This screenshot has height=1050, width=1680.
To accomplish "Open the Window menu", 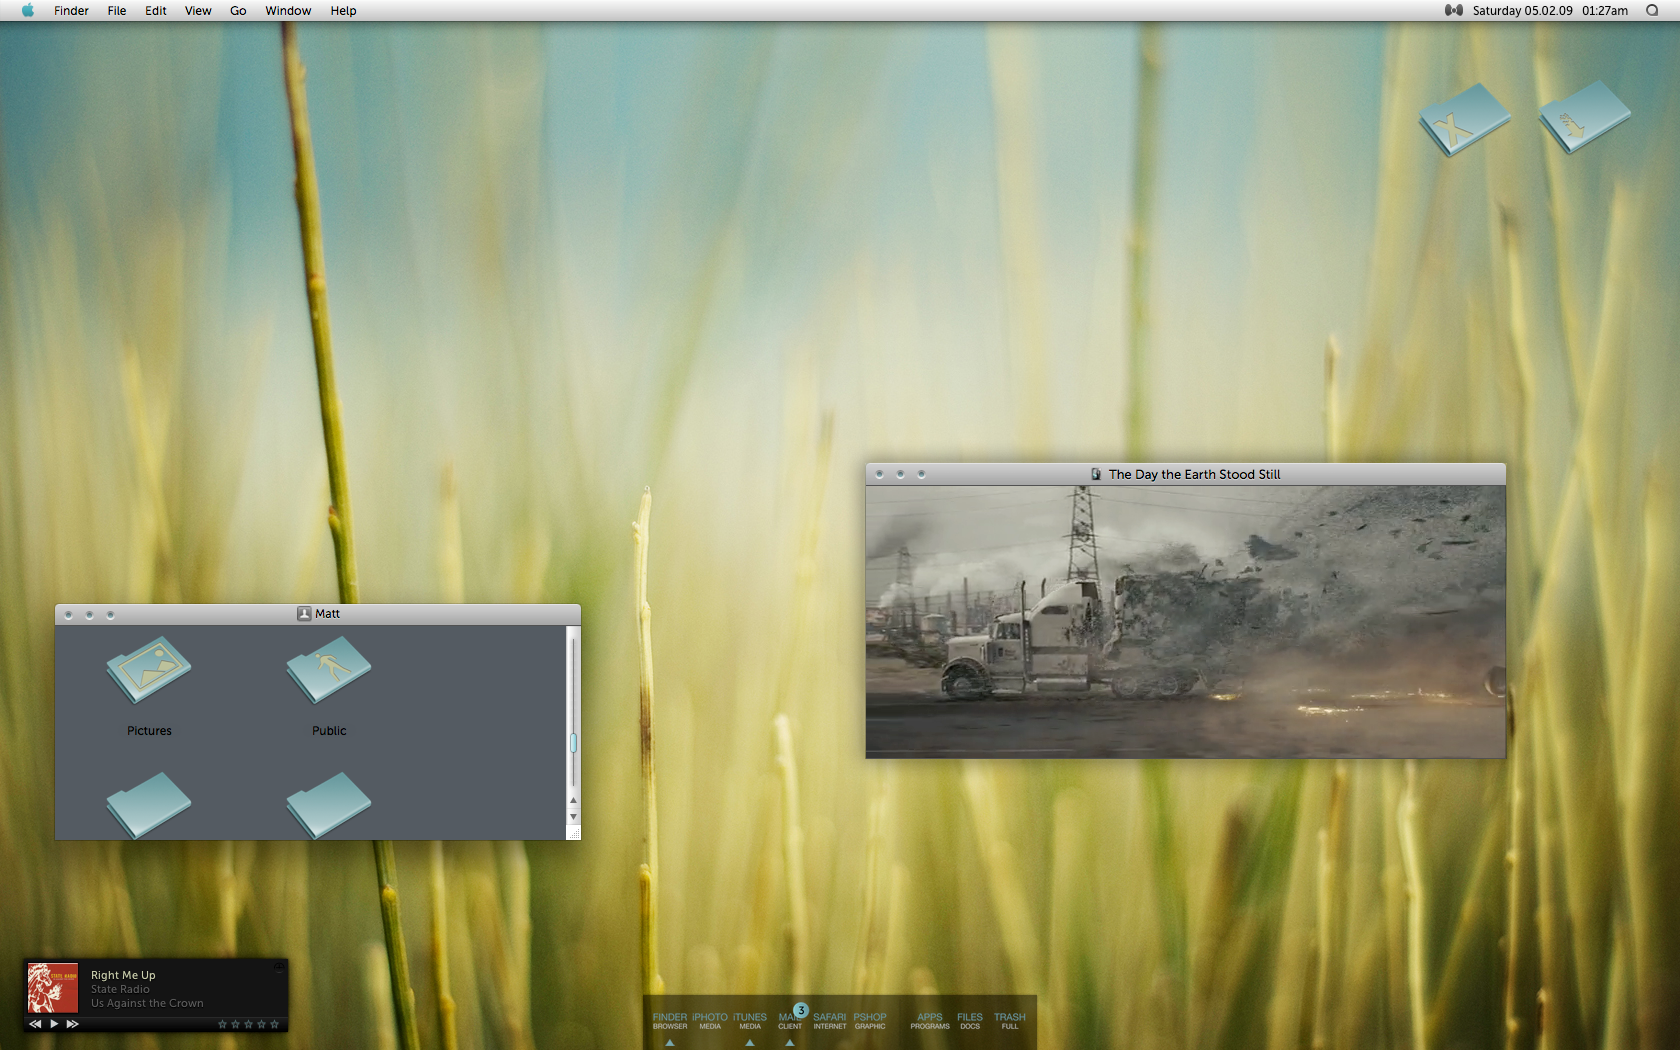I will 288,11.
